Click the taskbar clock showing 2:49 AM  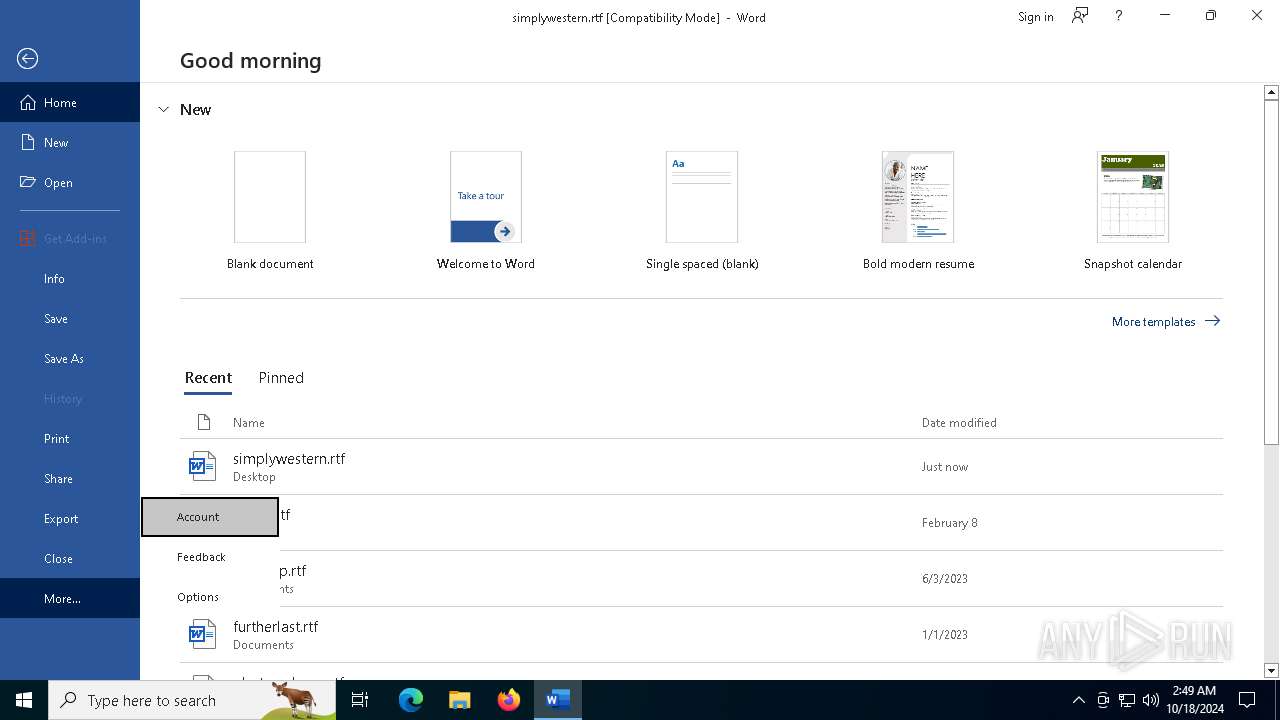click(x=1194, y=700)
